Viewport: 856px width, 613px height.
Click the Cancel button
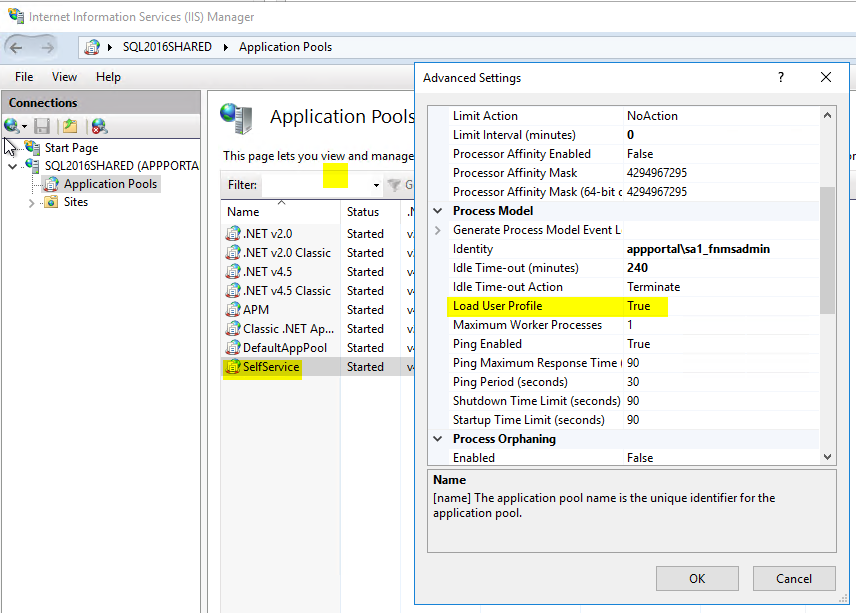pyautogui.click(x=794, y=579)
